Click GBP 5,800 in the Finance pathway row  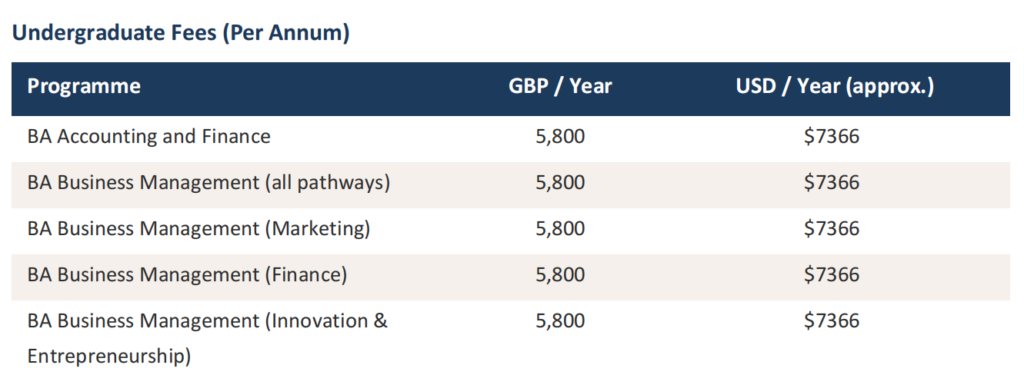click(x=560, y=275)
